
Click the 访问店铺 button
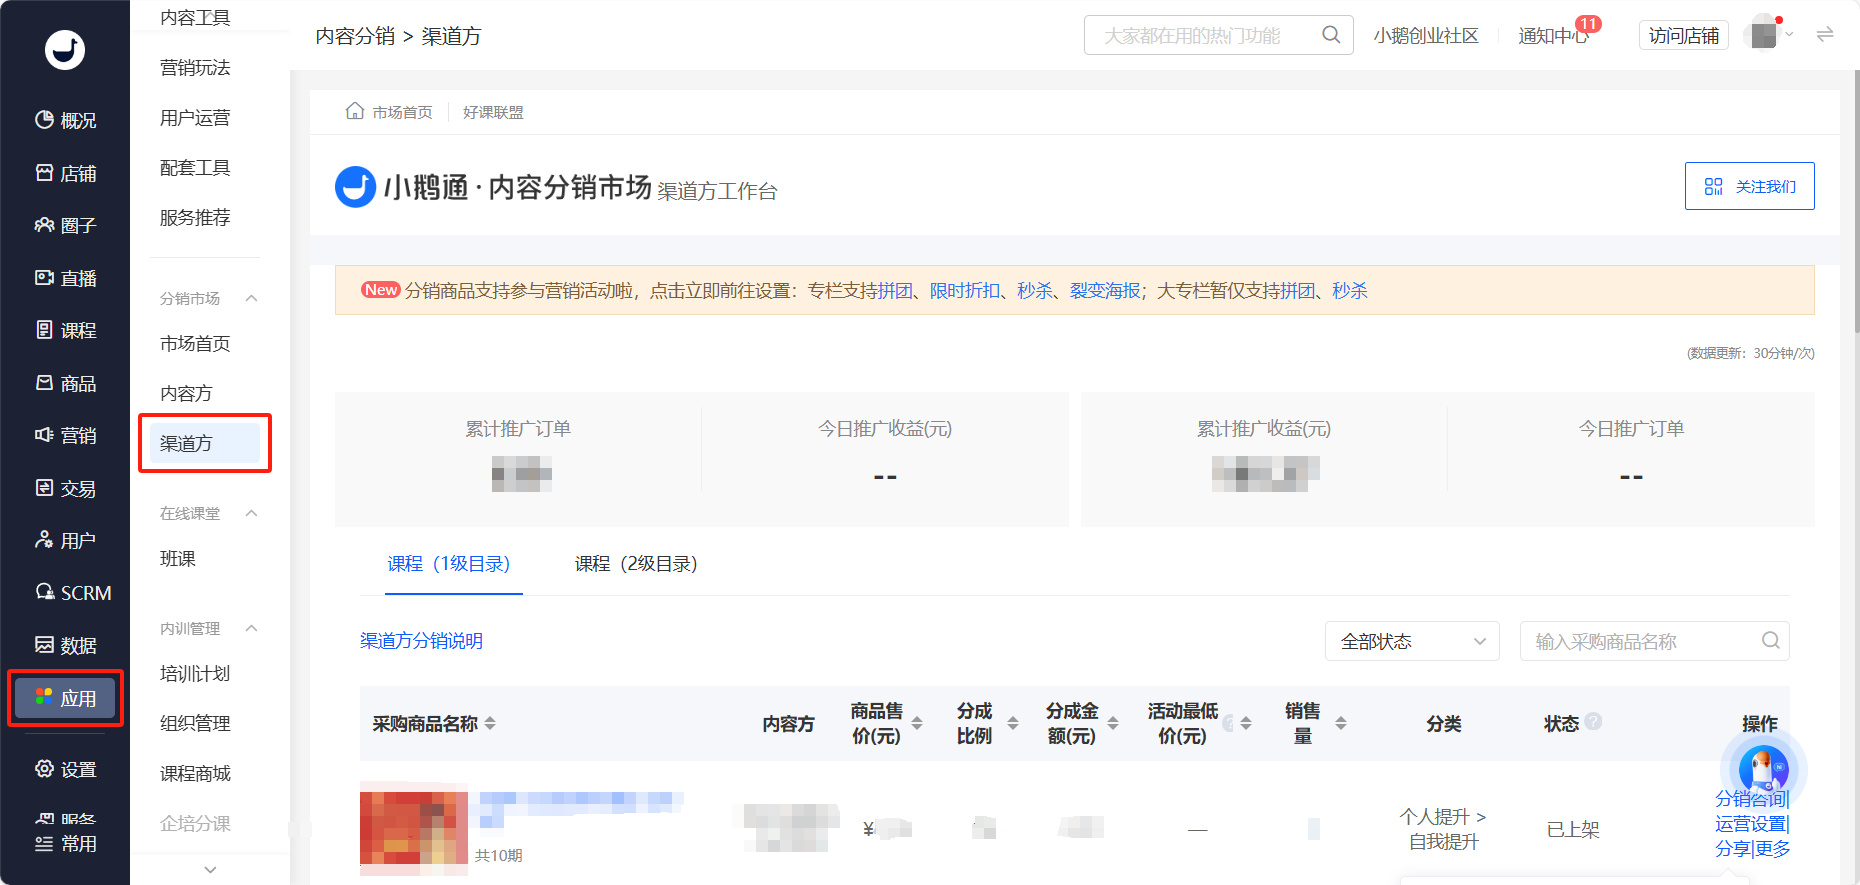click(1684, 35)
